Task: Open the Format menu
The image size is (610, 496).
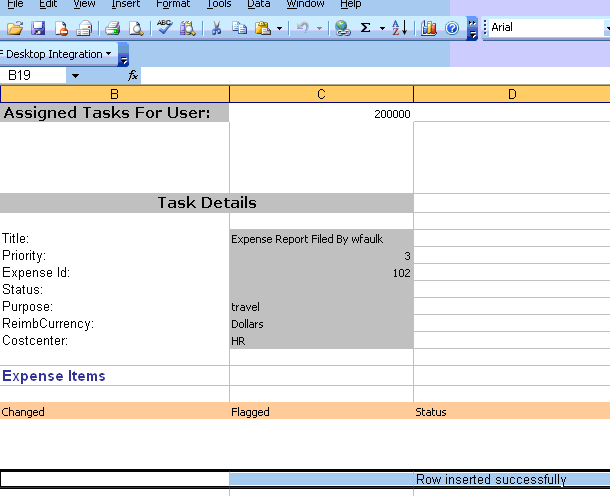Action: pyautogui.click(x=173, y=4)
